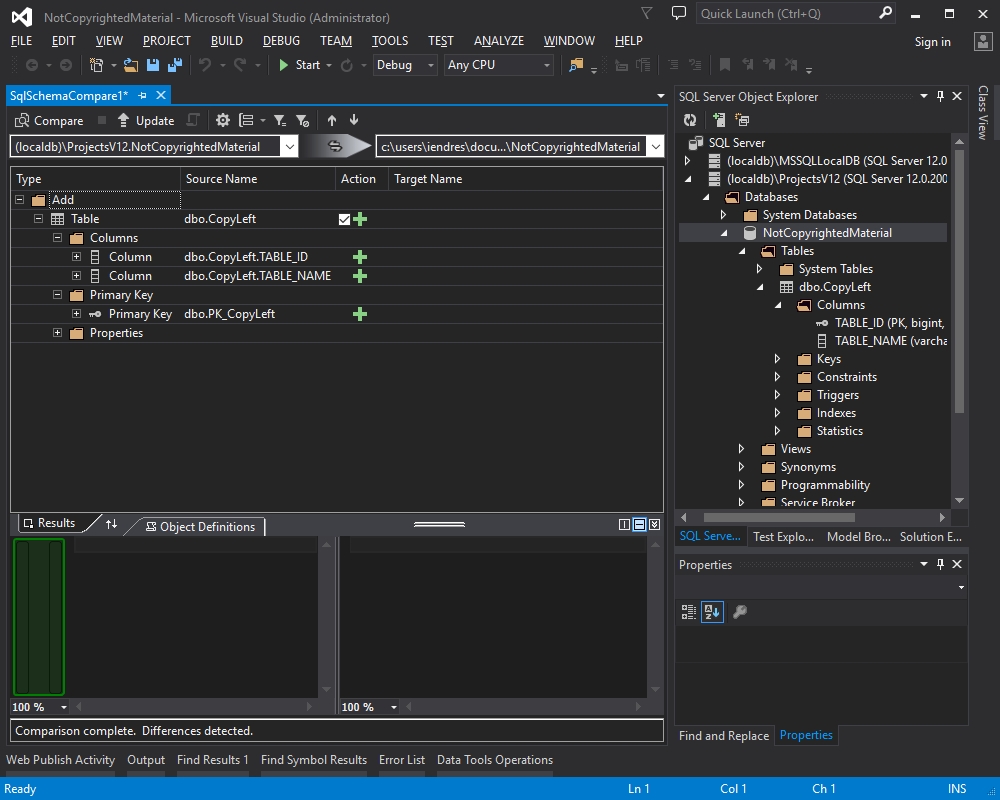Click the Alphabetical sort icon in Properties

tap(712, 612)
